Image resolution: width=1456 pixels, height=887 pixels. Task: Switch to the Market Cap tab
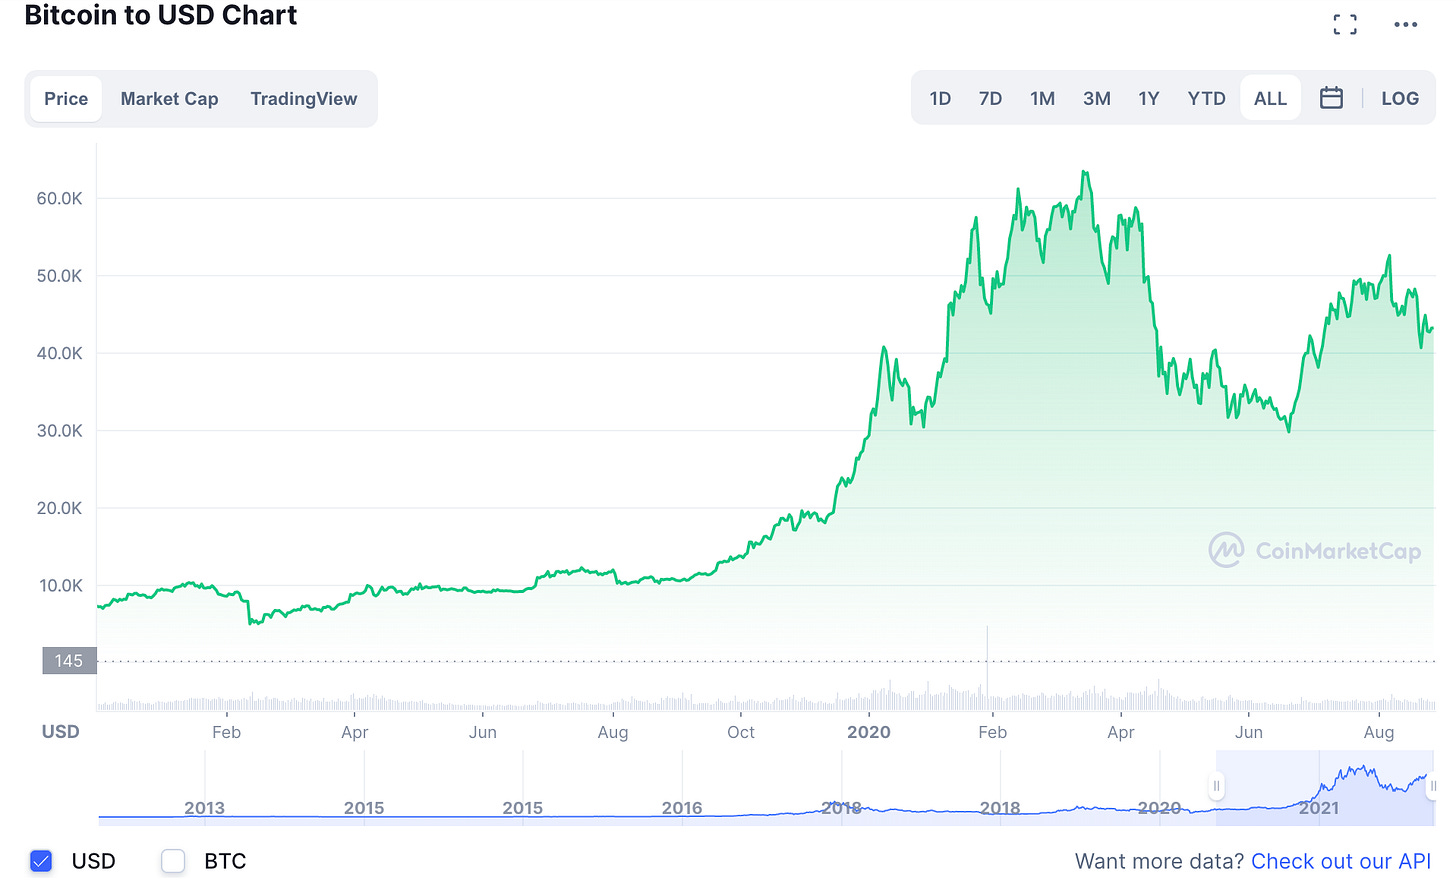click(169, 99)
